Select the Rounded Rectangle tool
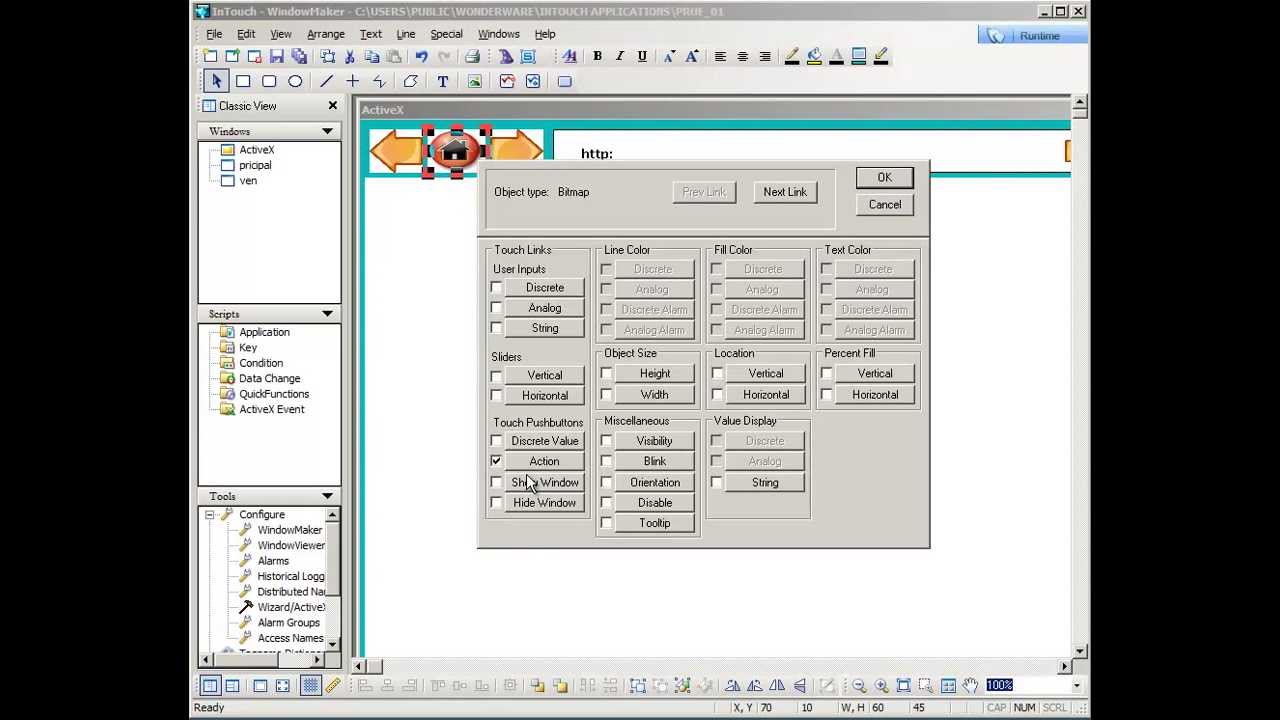Screen dimensions: 1280x720 [269, 81]
